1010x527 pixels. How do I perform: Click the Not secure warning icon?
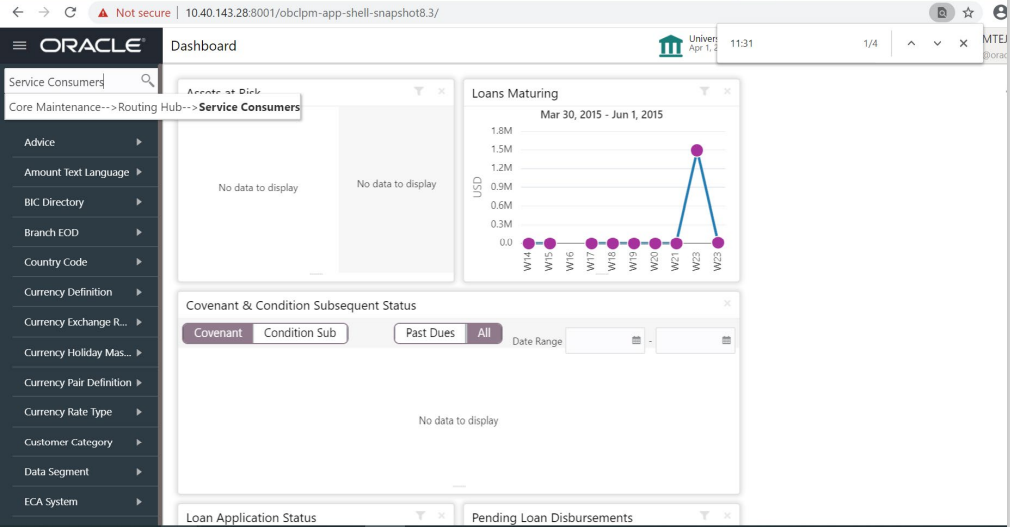(x=102, y=13)
